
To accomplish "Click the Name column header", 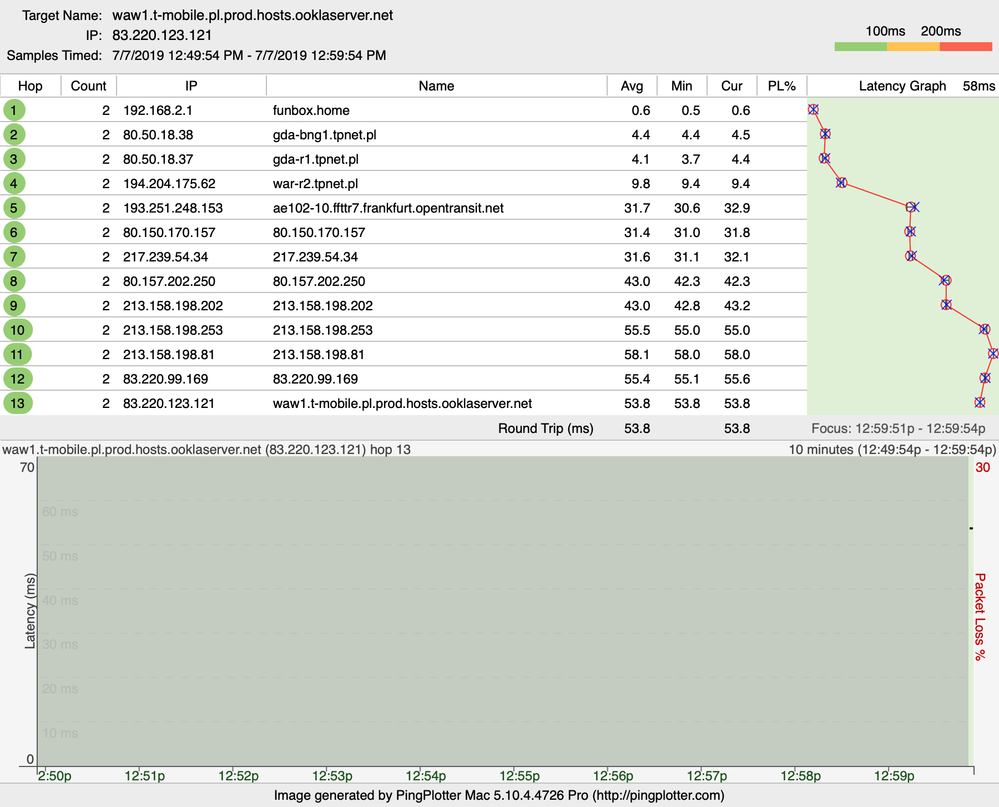I will click(x=437, y=86).
